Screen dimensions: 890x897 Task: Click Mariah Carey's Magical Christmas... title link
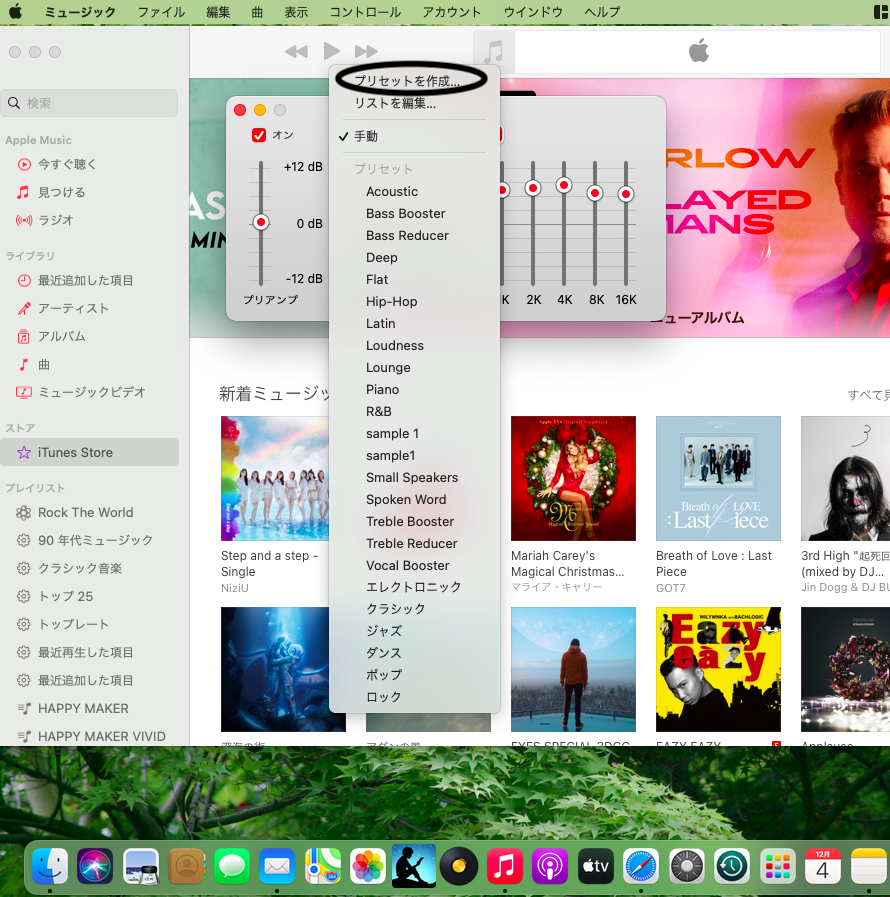(567, 563)
